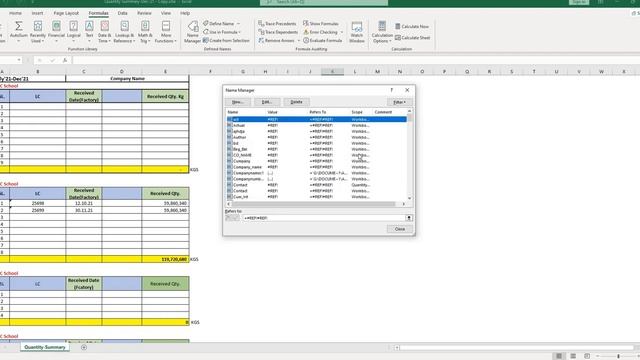Open the Calculation Options dropdown
Image resolution: width=640 pixels, height=360 pixels.
point(382,32)
